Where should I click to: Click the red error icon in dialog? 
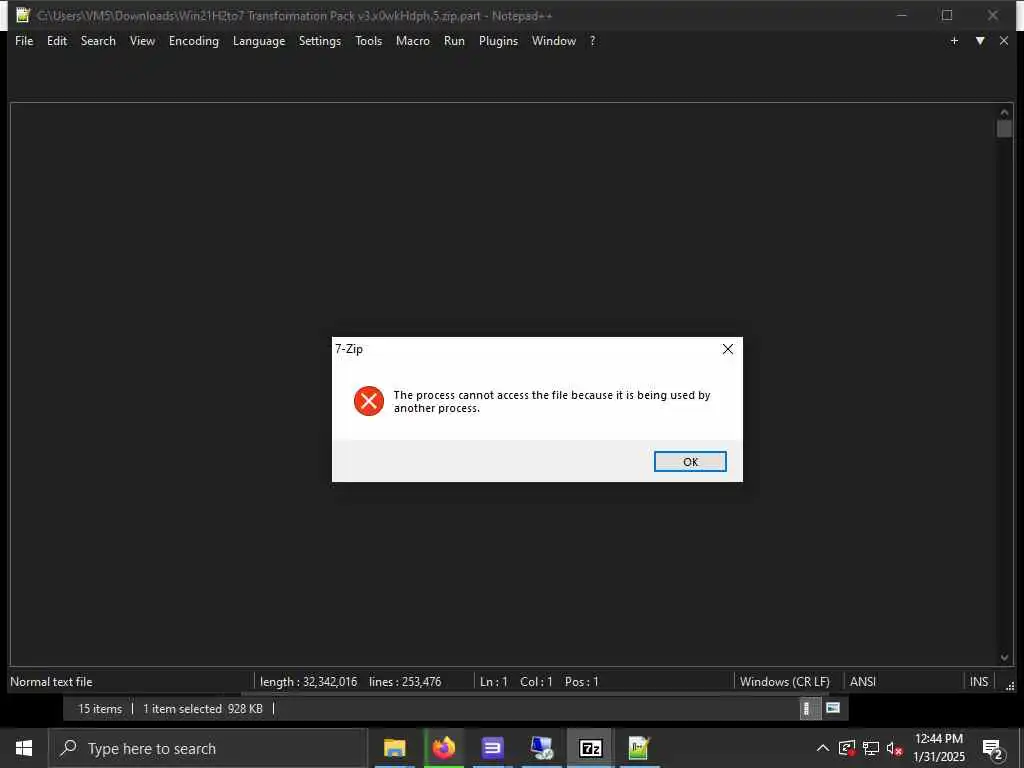coord(369,401)
